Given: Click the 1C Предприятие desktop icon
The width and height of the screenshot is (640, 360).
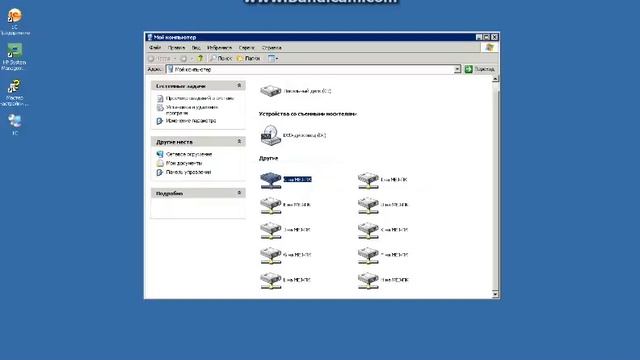Looking at the screenshot, I should tap(15, 16).
